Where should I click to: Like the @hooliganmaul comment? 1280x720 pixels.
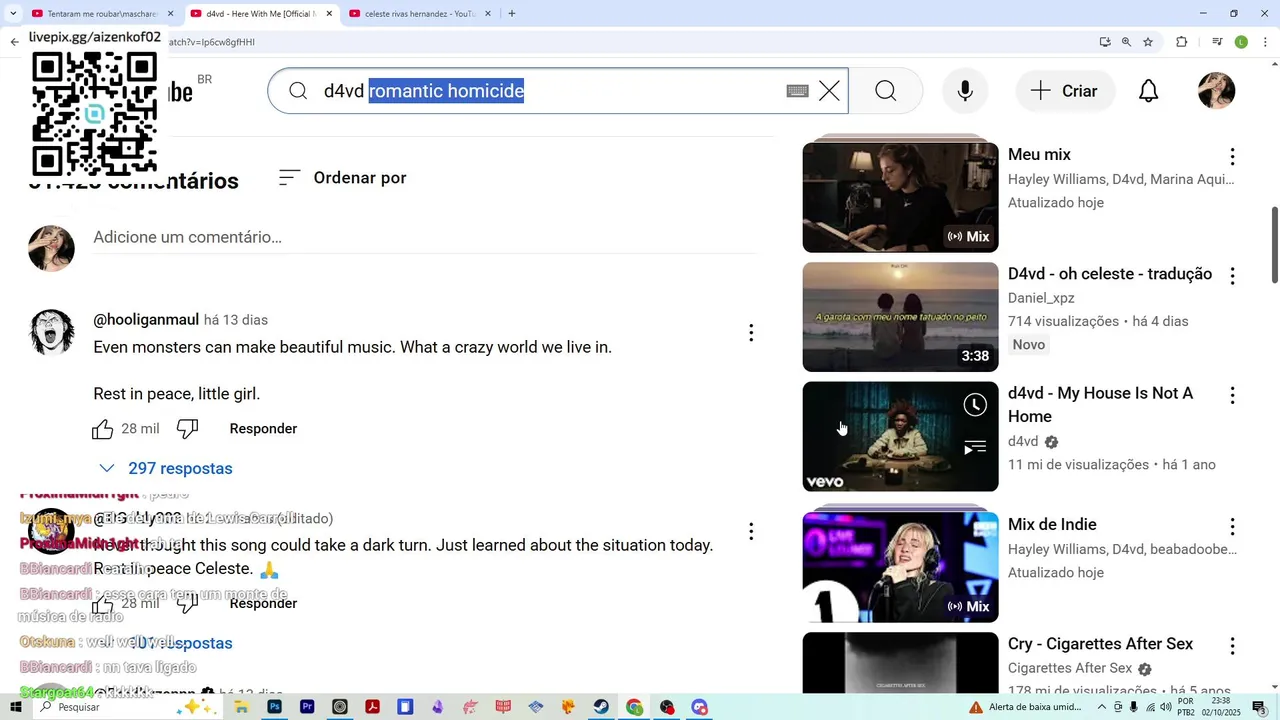pos(103,429)
